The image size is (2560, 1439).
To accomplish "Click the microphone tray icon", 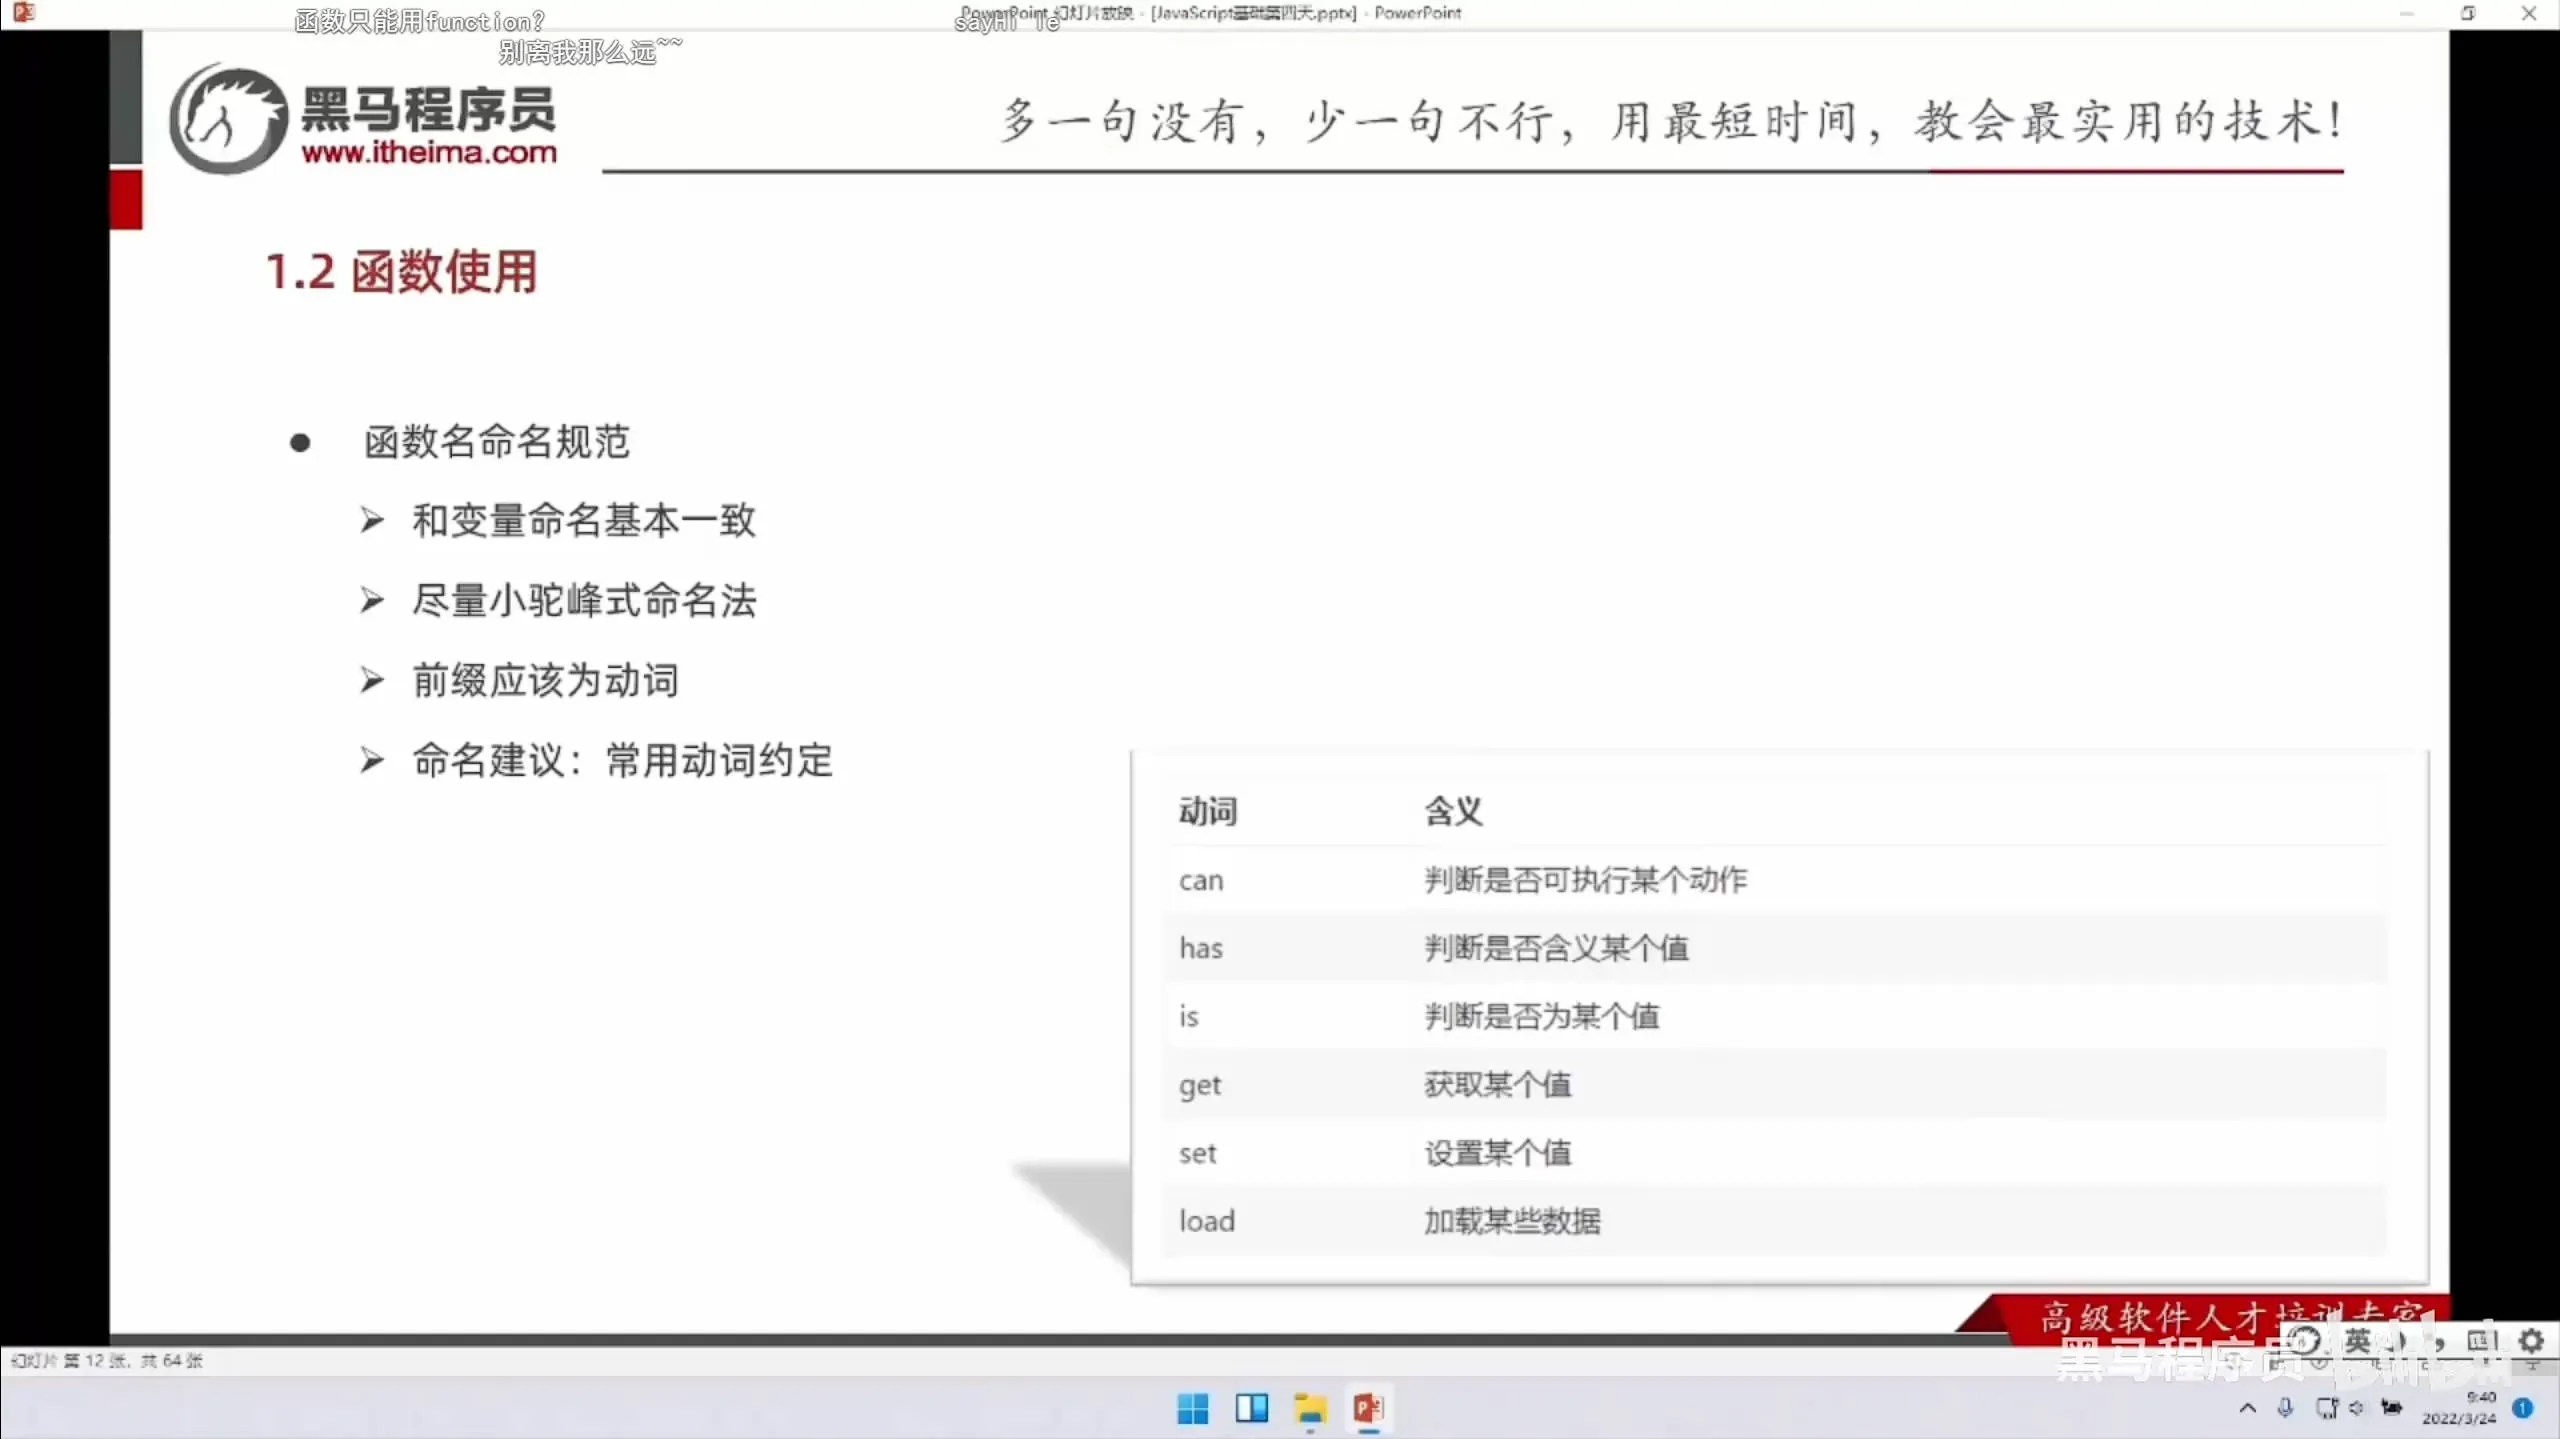I will (2285, 1408).
